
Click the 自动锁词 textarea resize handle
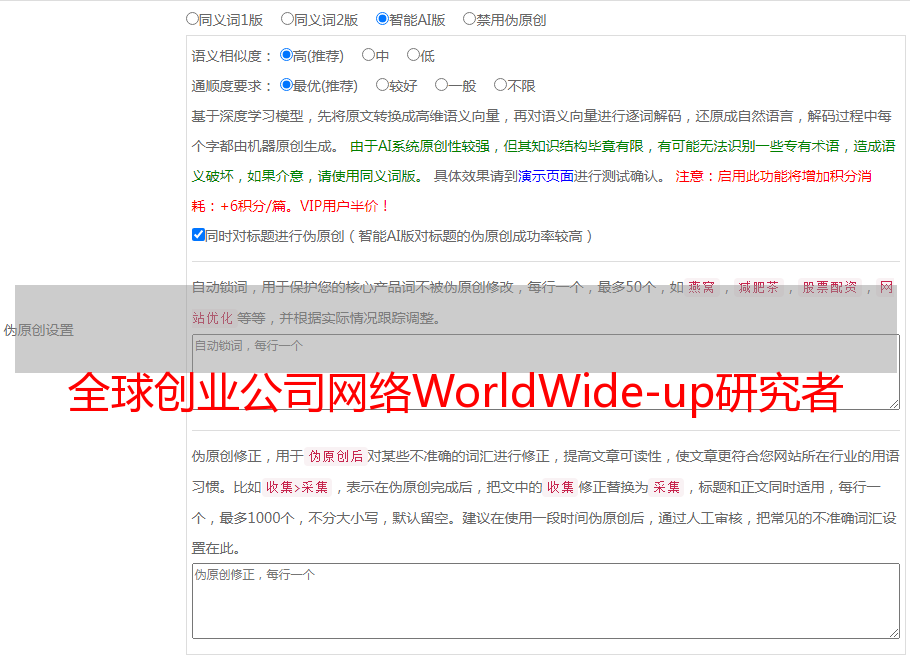pyautogui.click(x=894, y=404)
